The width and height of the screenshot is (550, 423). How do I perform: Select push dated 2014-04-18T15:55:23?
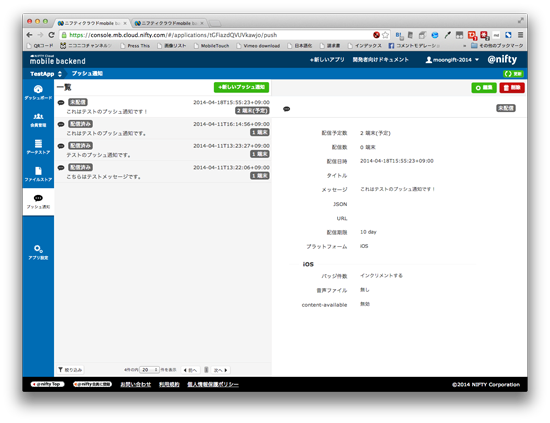[163, 107]
